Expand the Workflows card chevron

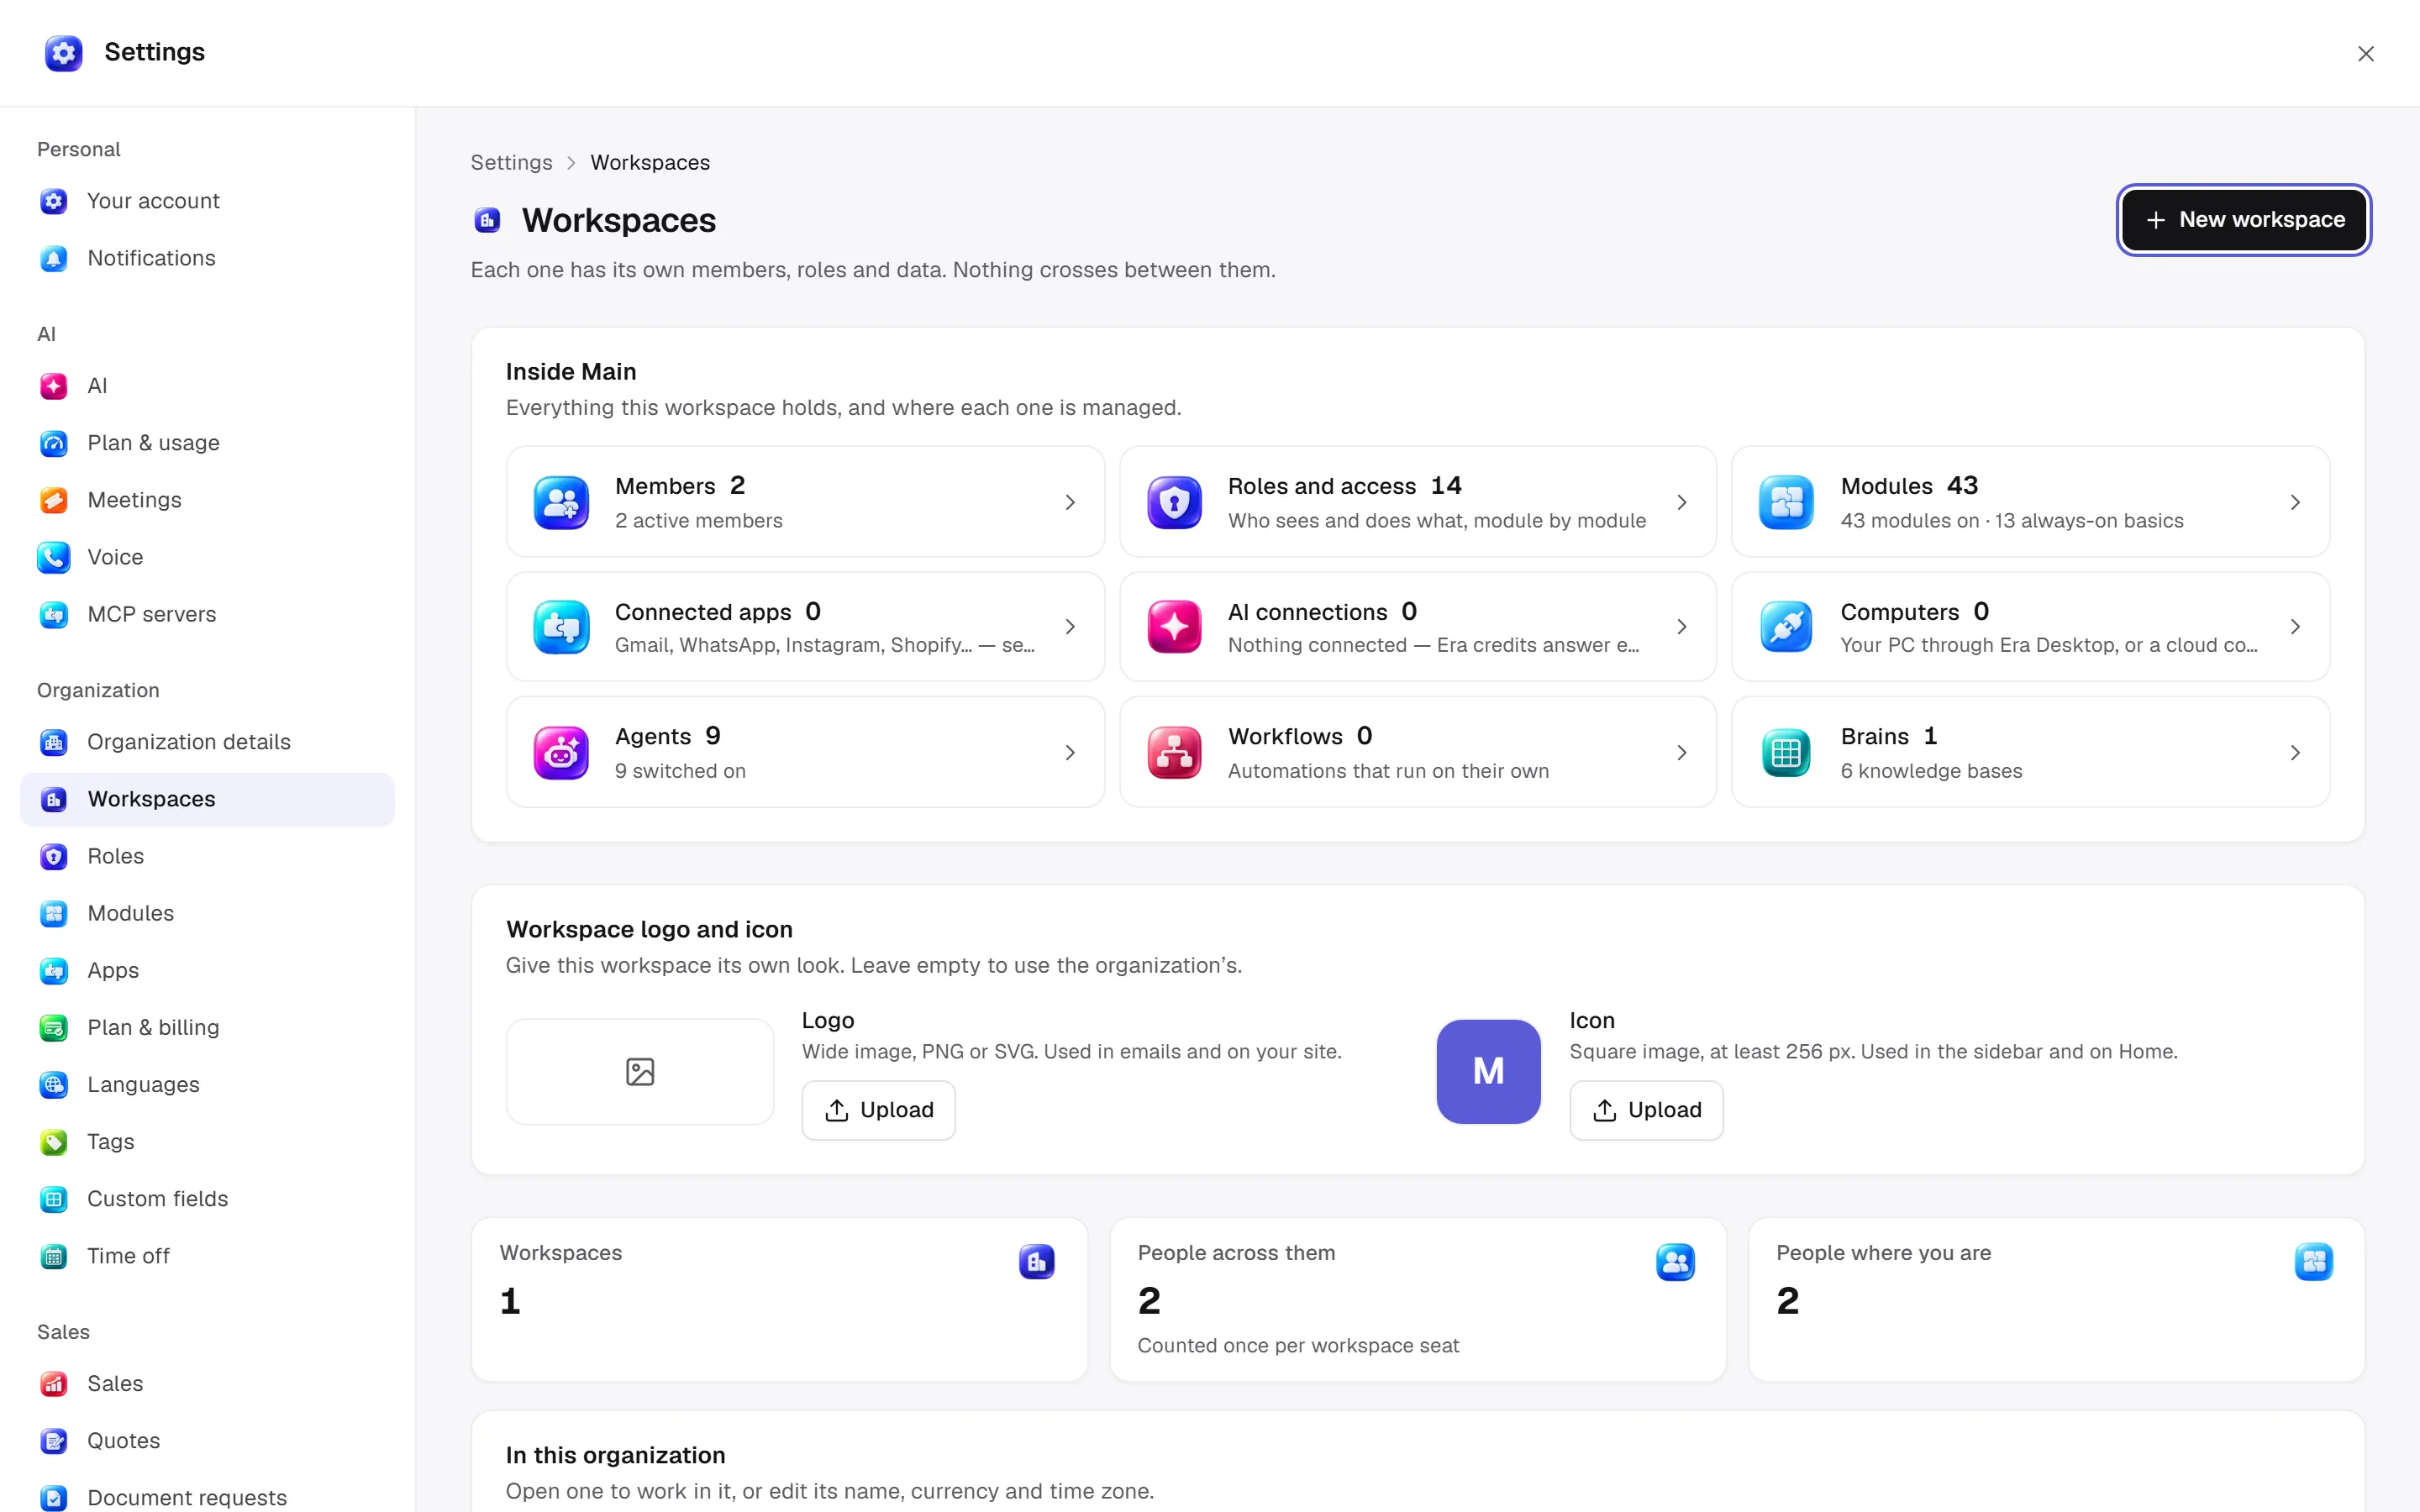point(1682,752)
